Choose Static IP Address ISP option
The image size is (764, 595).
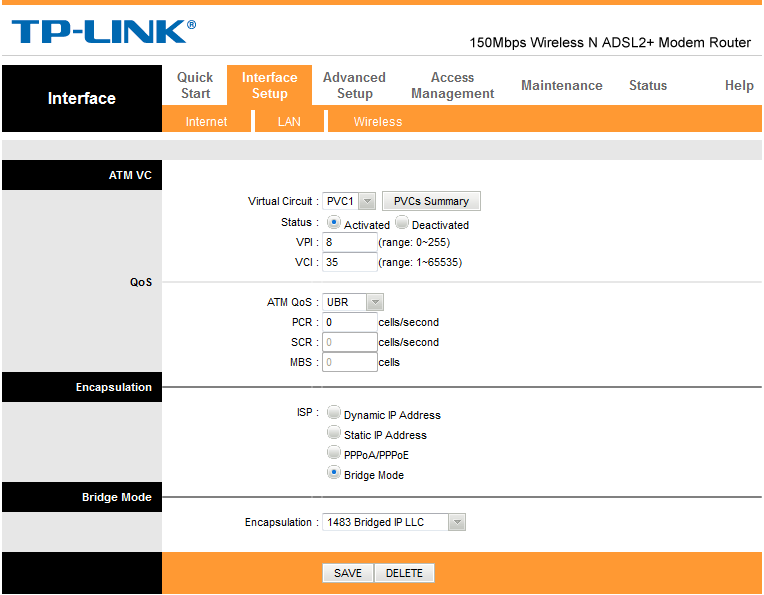[333, 432]
